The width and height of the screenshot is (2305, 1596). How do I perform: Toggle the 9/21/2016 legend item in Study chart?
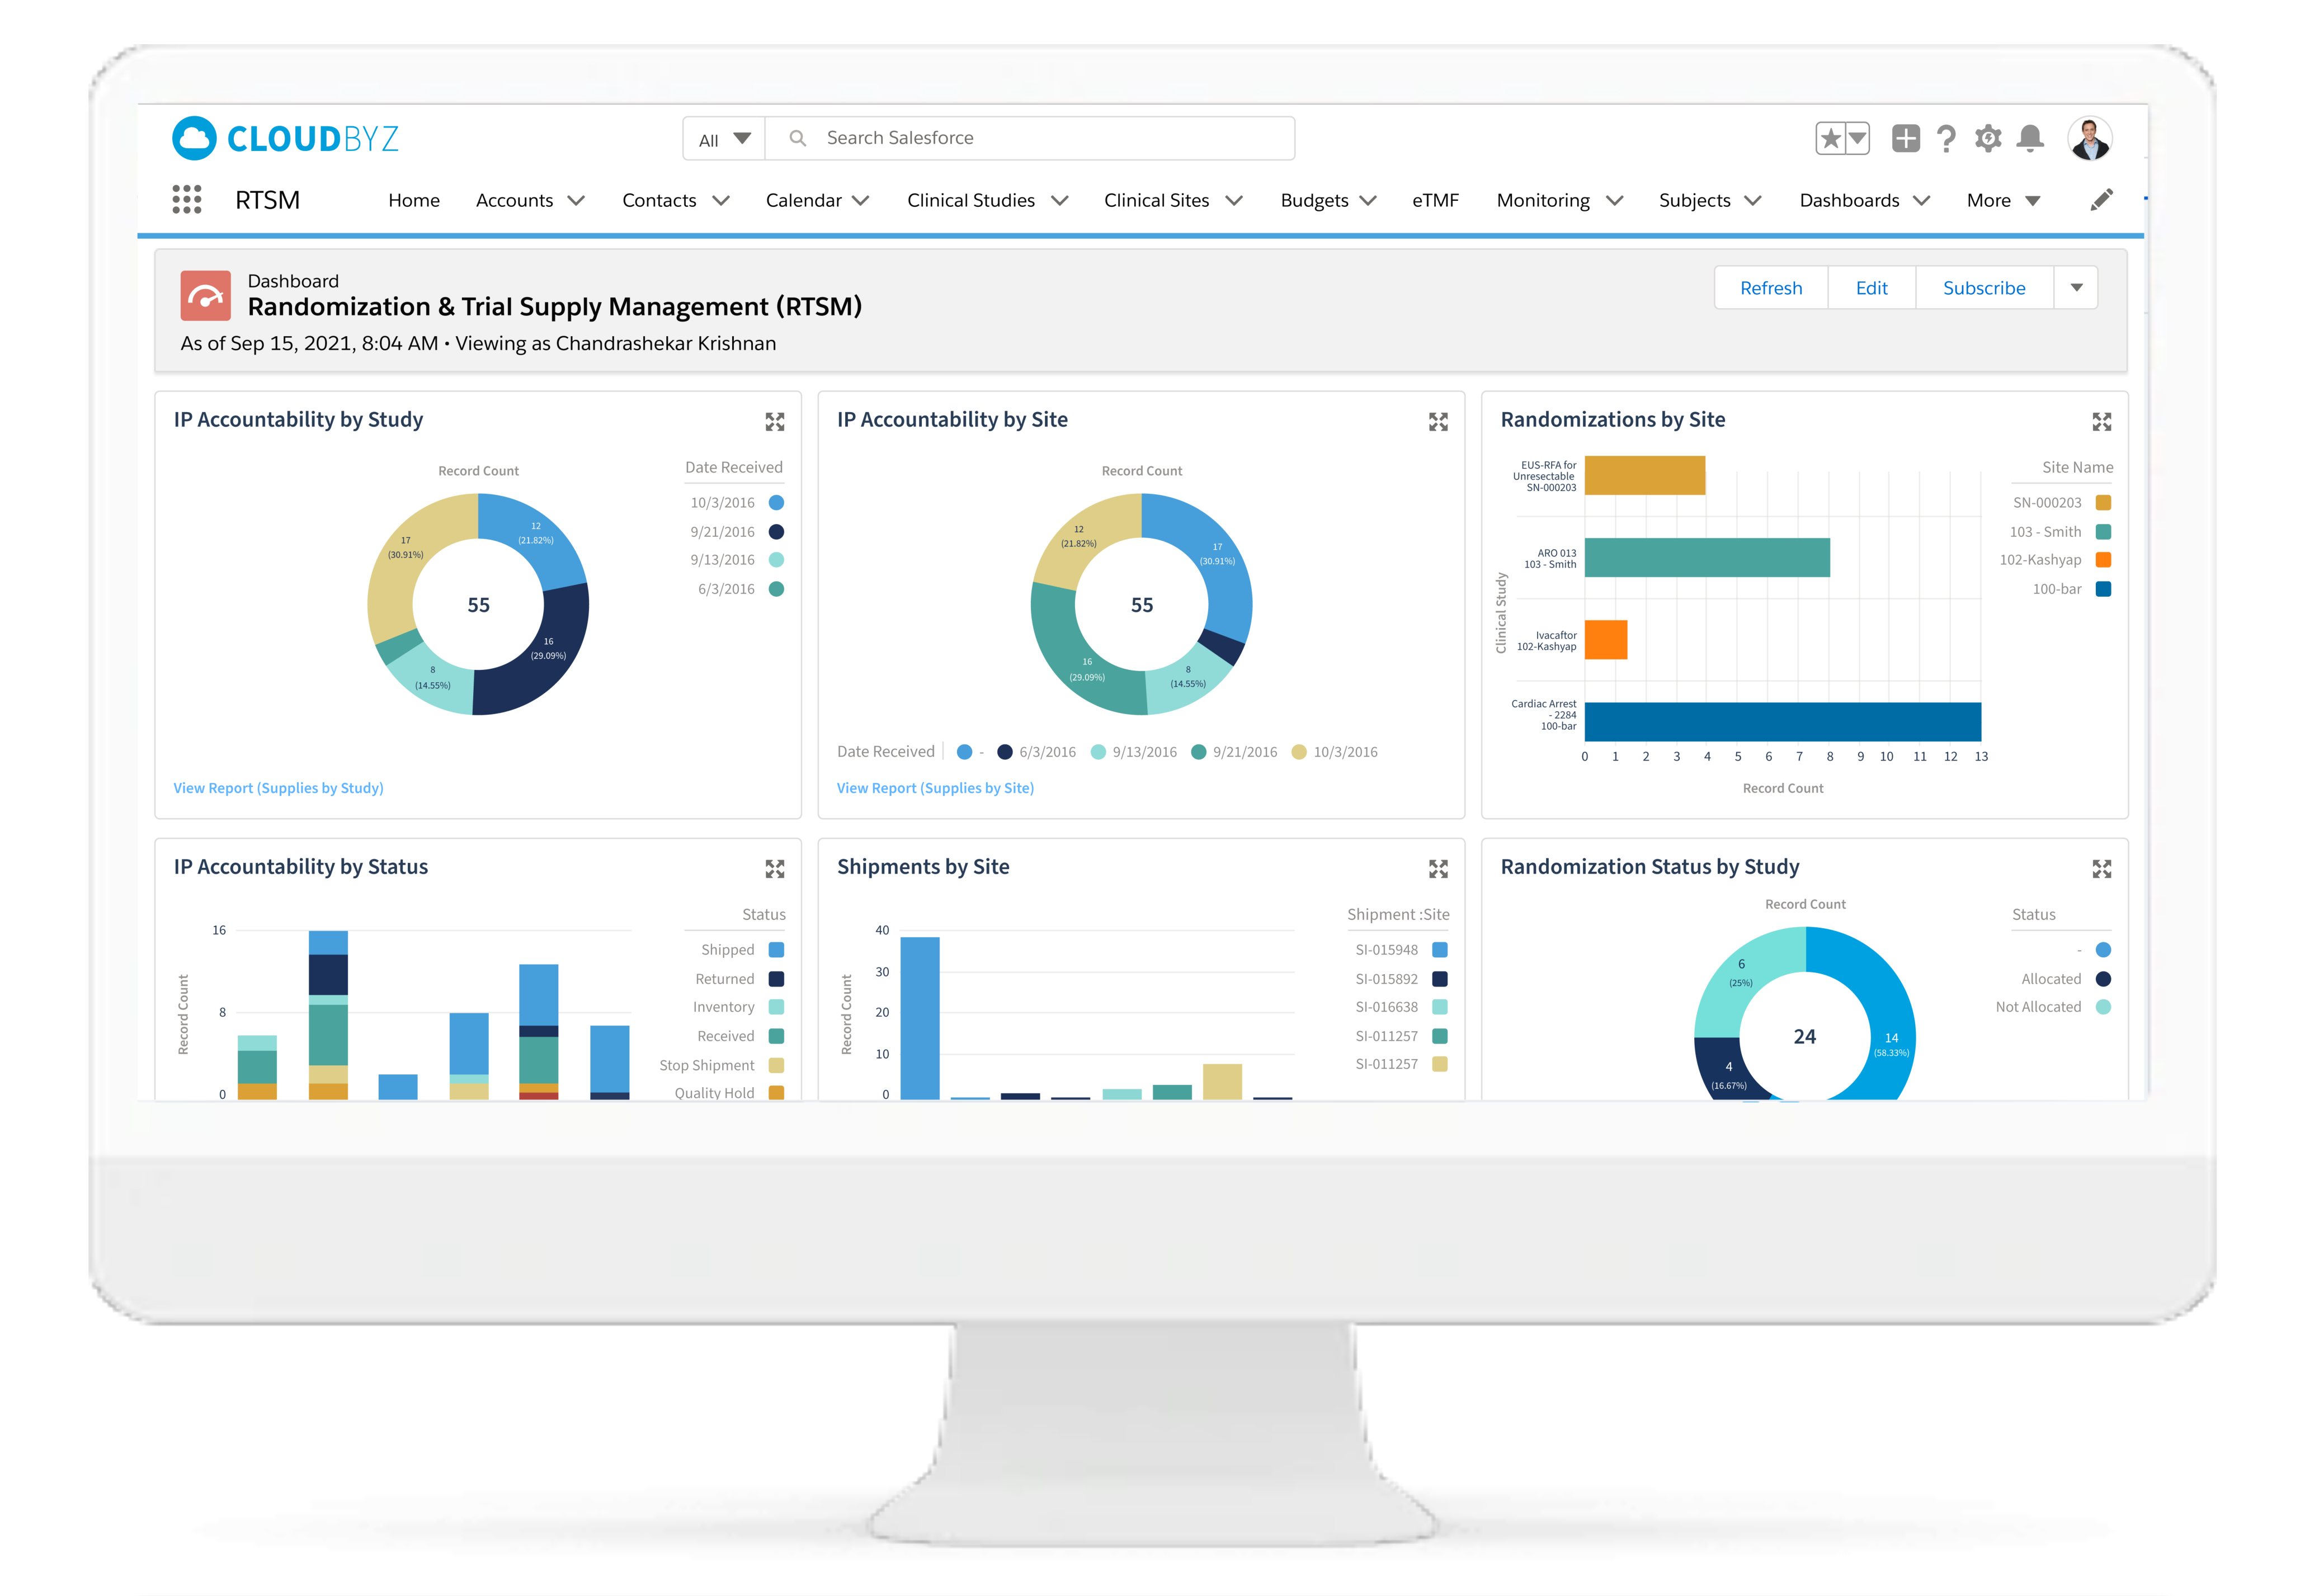point(723,532)
